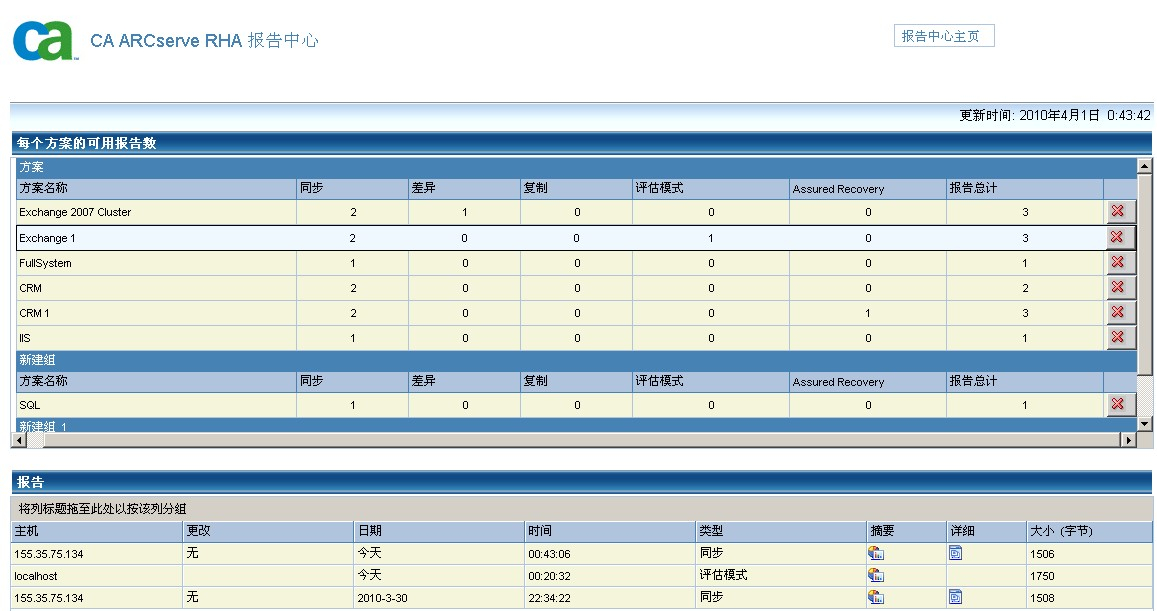Select the SQL scenario name

pyautogui.click(x=30, y=406)
